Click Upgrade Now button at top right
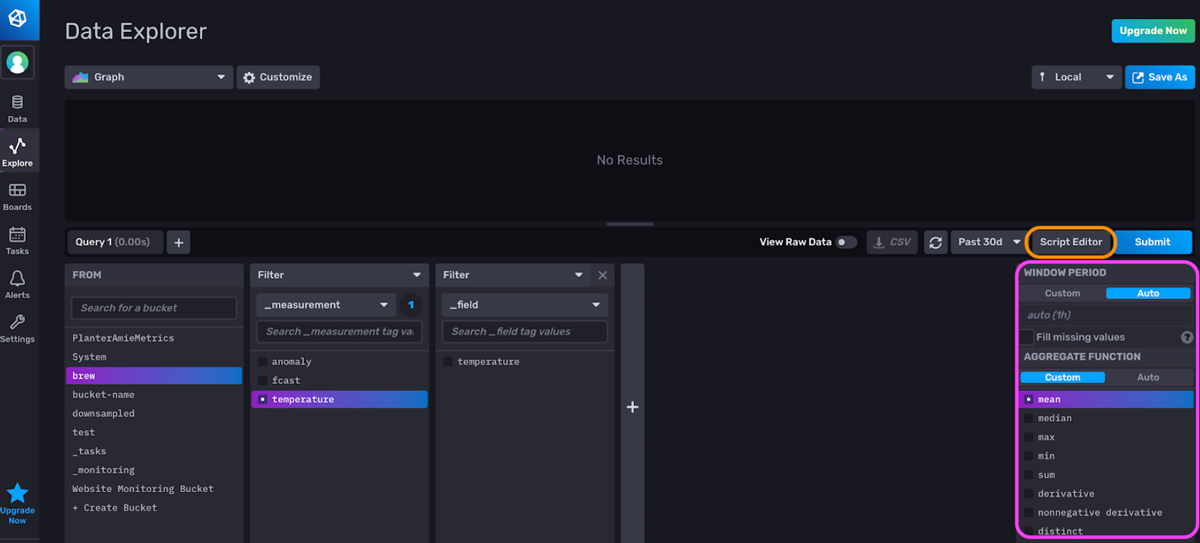This screenshot has width=1200, height=543. point(1153,31)
